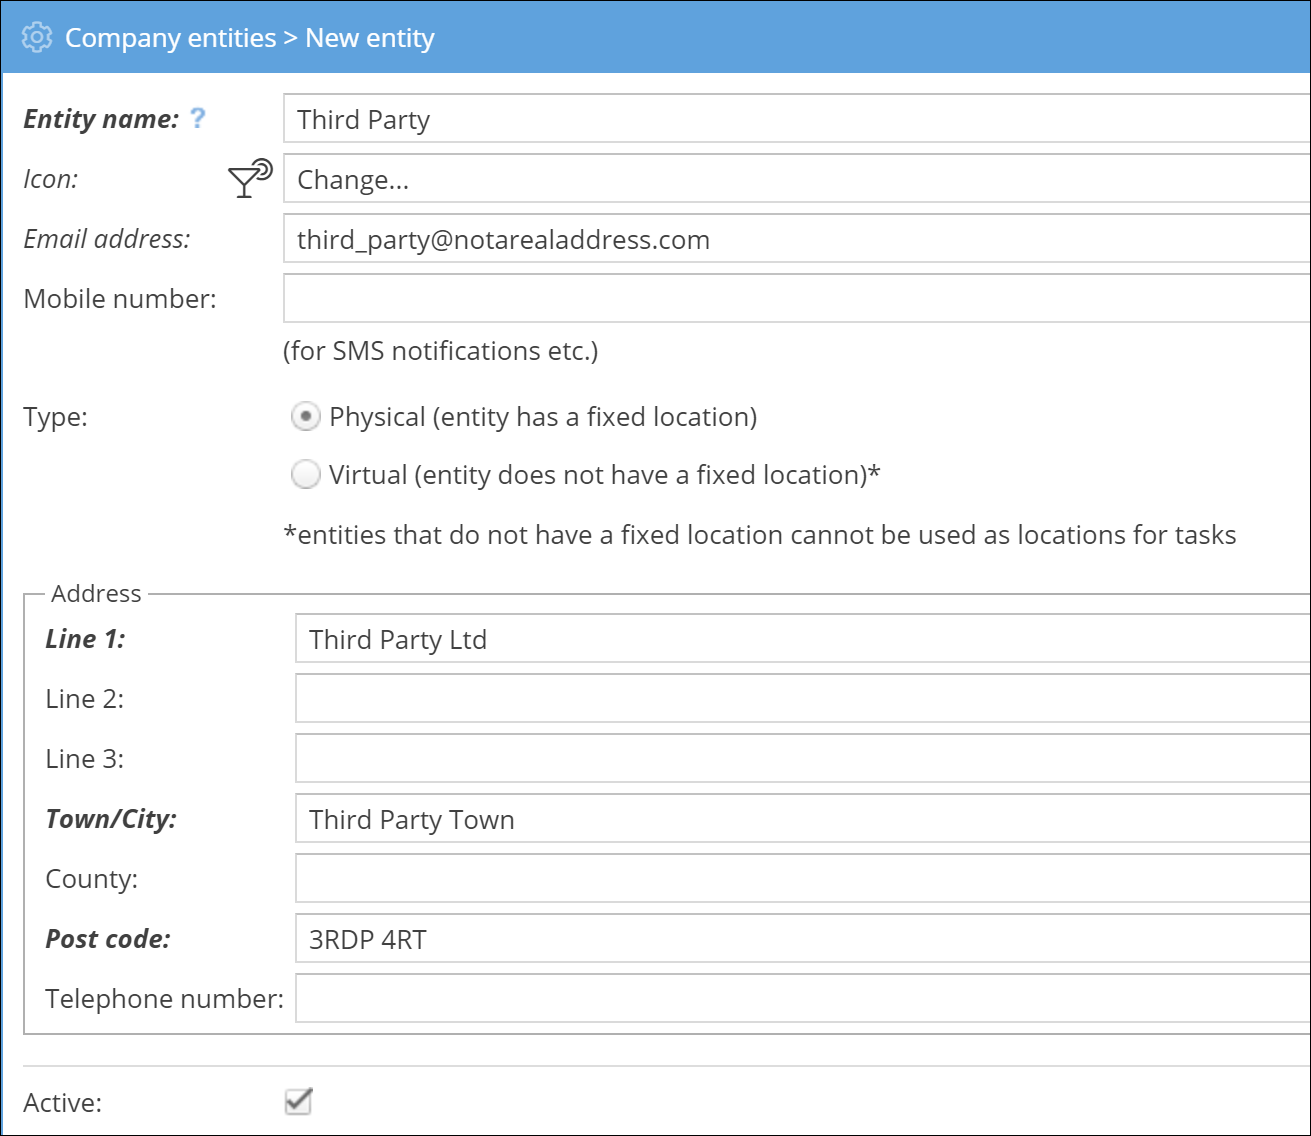Click the settings gear icon in header
The height and width of the screenshot is (1136, 1311).
37,38
